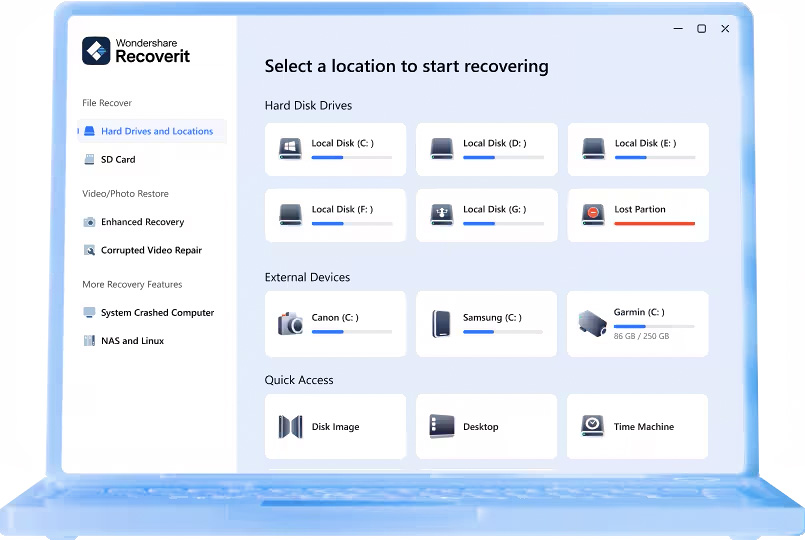Click the Samsung external drive icon
The height and width of the screenshot is (540, 805).
[x=442, y=323]
